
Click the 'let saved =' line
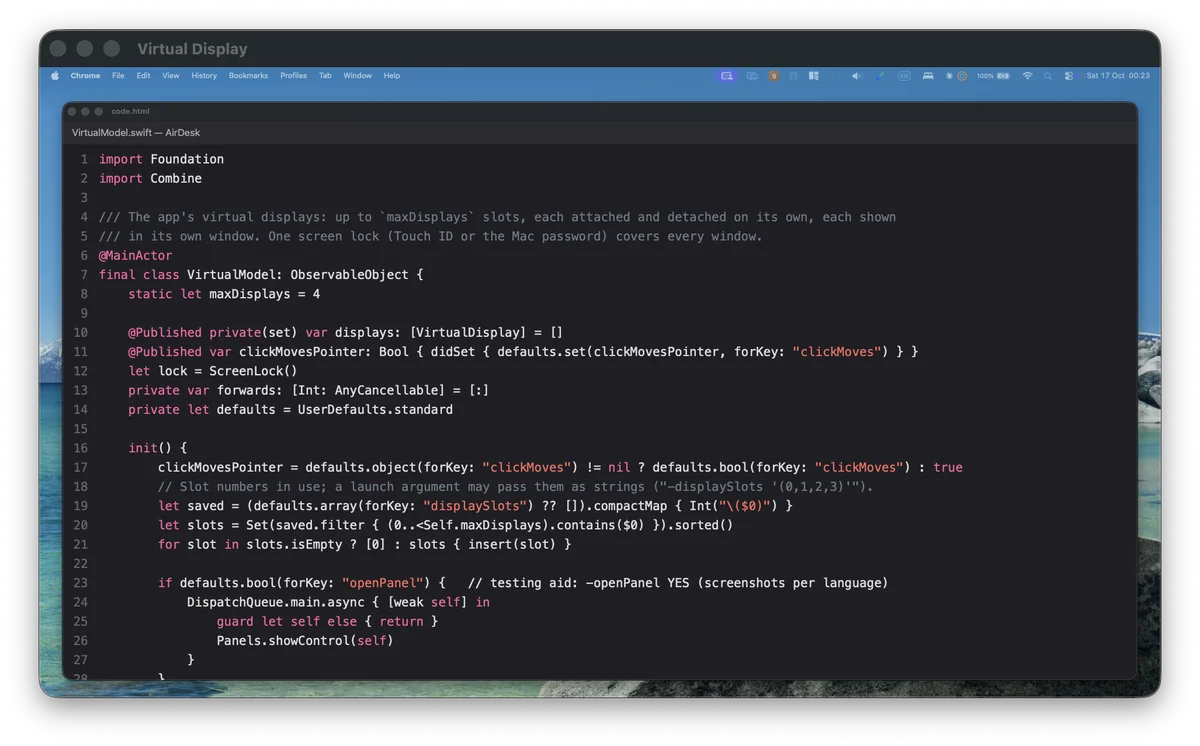click(475, 505)
